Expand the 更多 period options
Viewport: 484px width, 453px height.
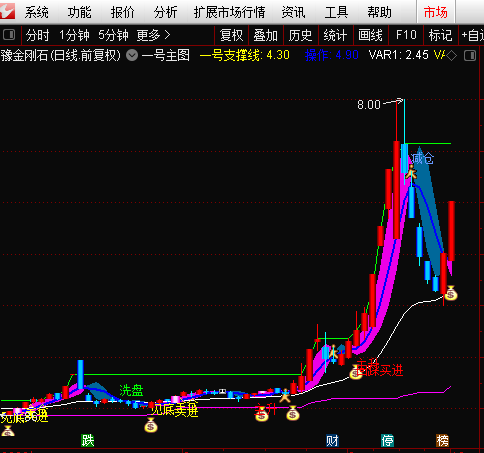point(154,35)
